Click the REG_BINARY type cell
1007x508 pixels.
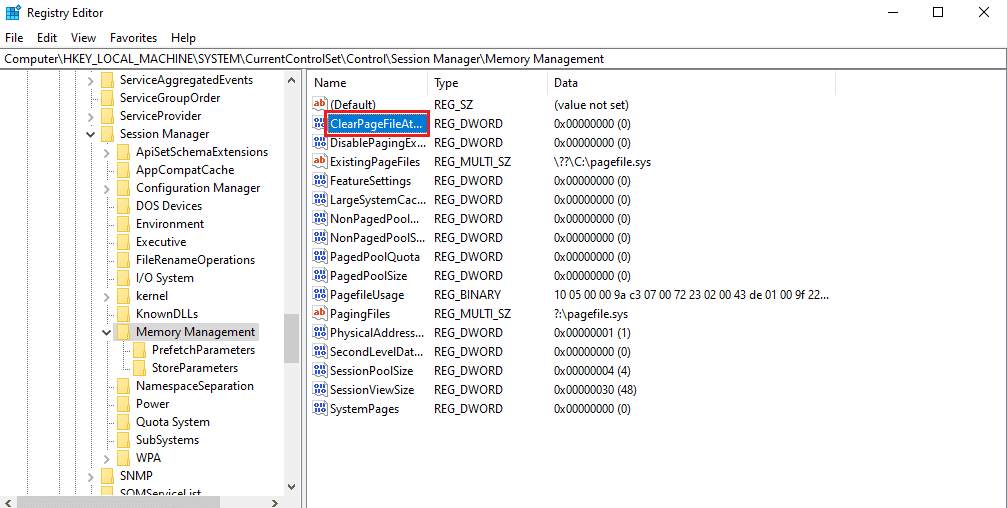468,295
